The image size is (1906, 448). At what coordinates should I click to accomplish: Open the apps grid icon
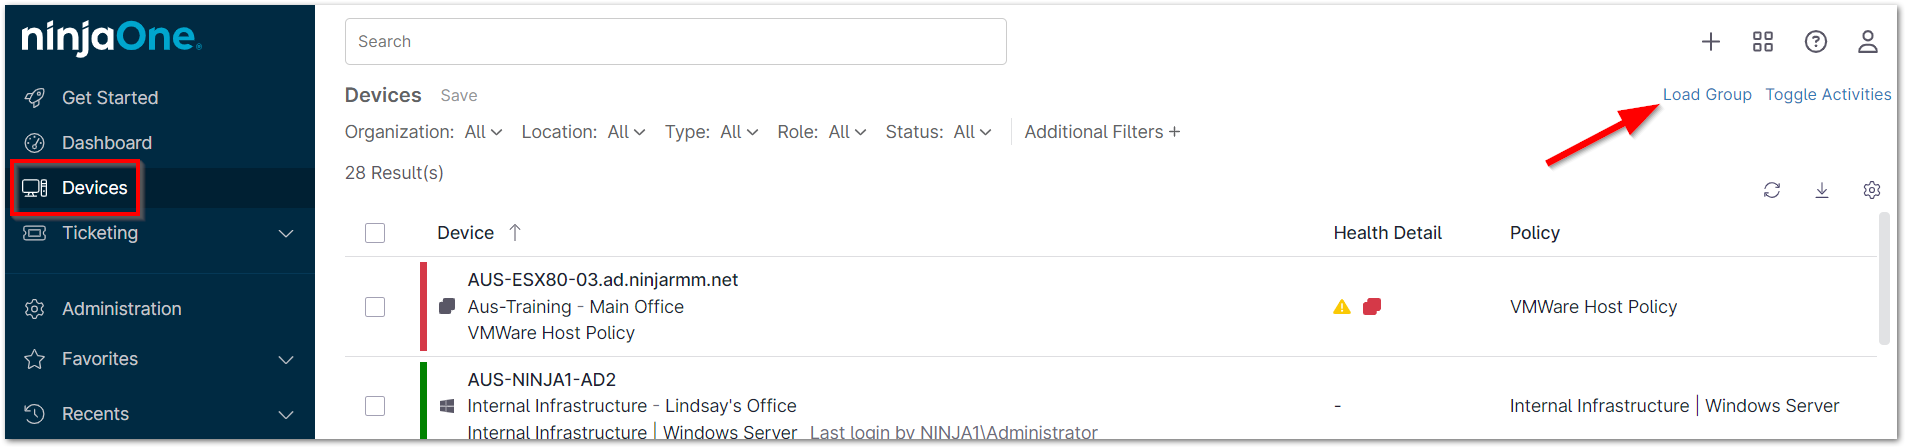point(1763,41)
